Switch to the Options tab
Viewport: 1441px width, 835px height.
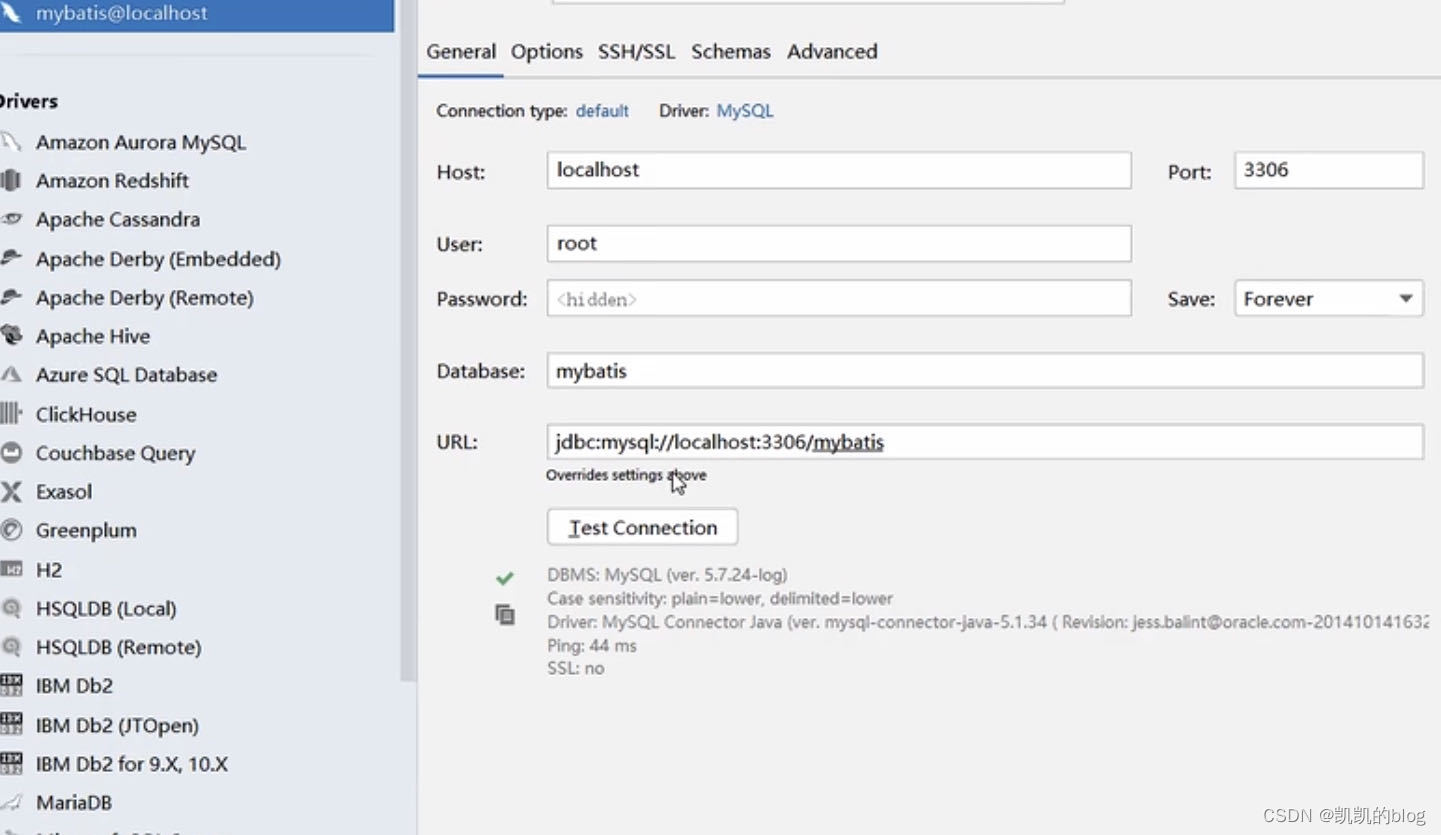coord(546,51)
